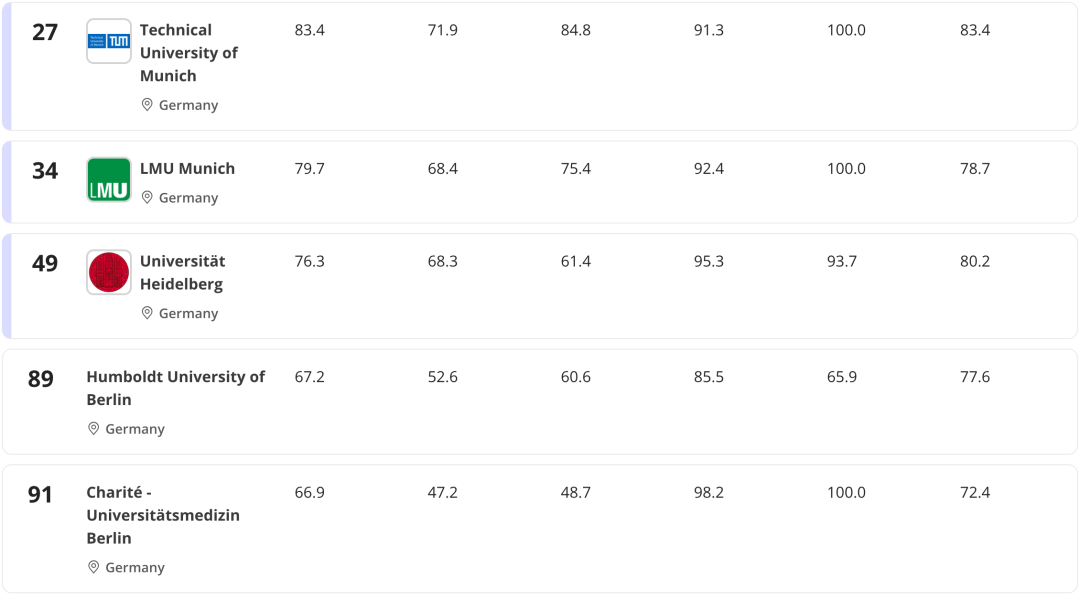The image size is (1080, 599).
Task: Click the 83.4 overall score for Munich
Action: tap(309, 30)
